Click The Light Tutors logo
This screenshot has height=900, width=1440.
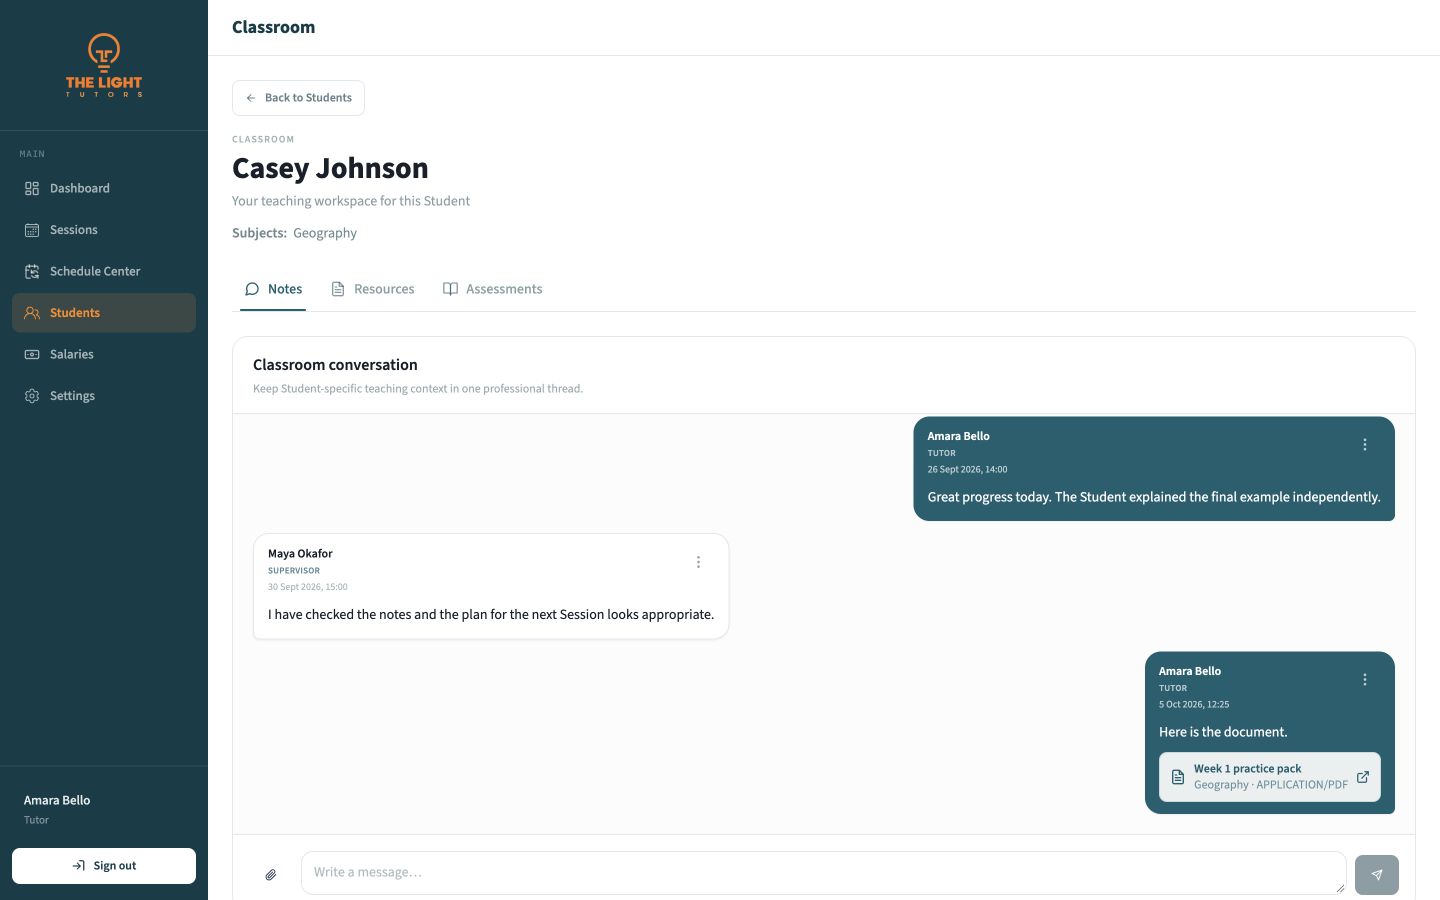click(x=104, y=65)
